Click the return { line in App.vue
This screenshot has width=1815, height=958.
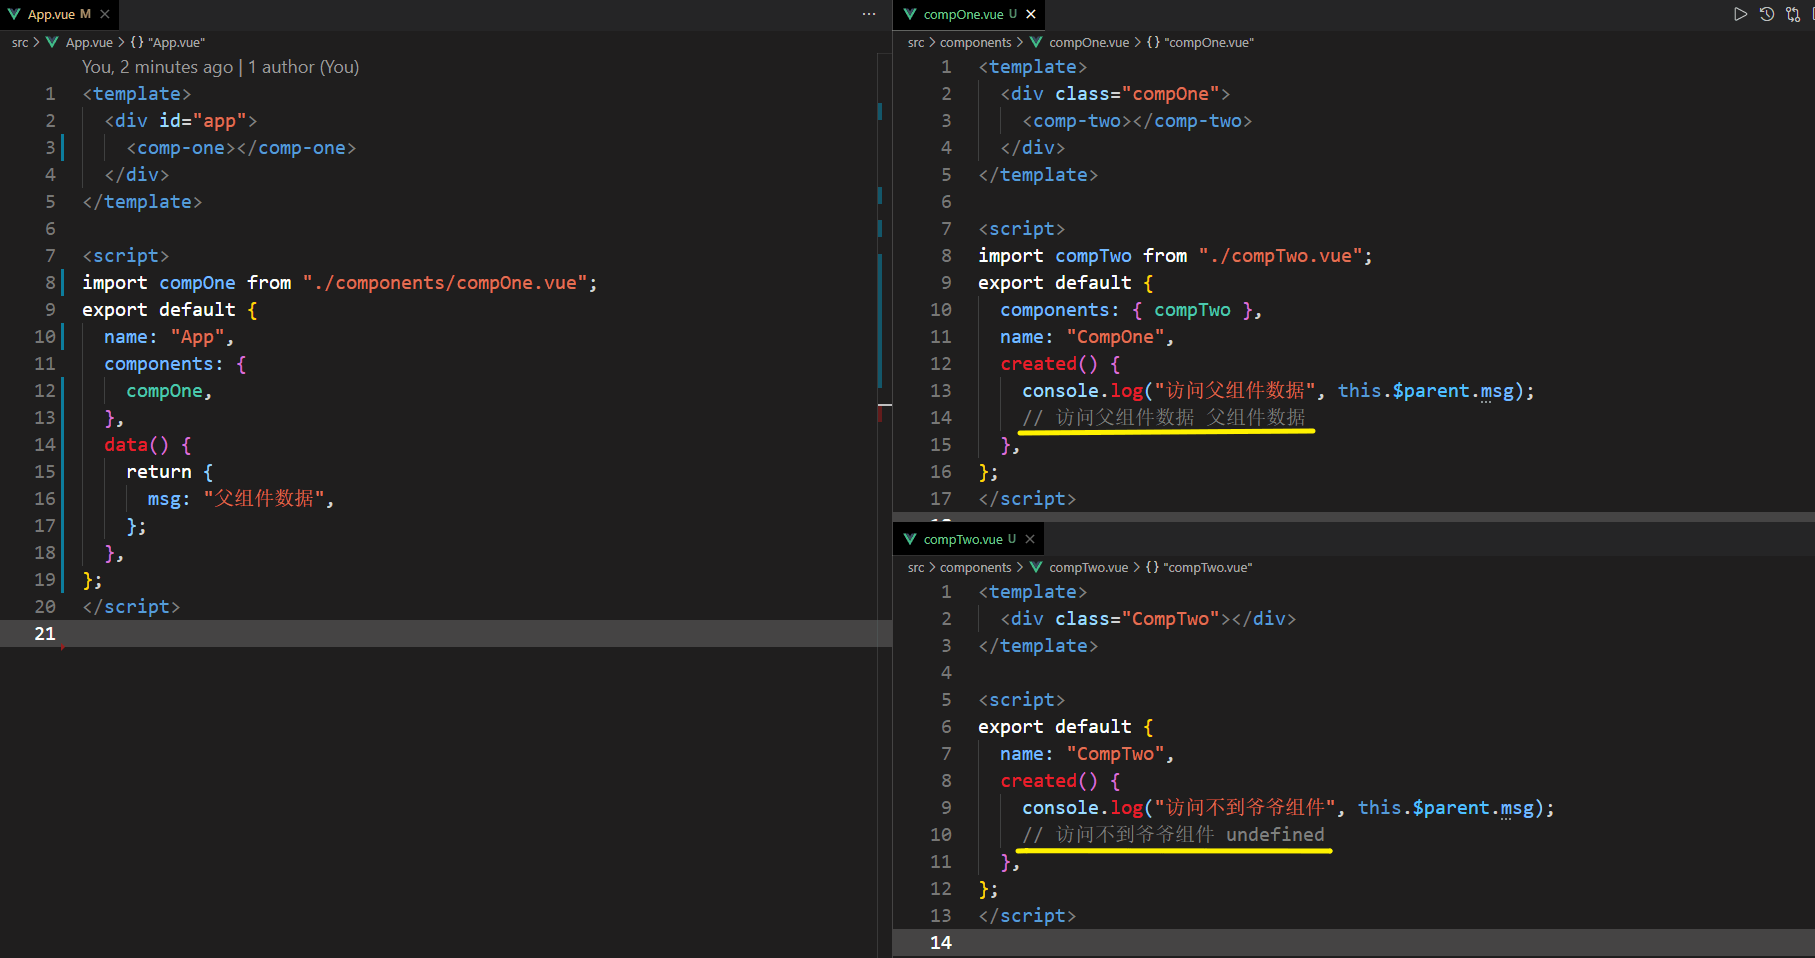169,472
